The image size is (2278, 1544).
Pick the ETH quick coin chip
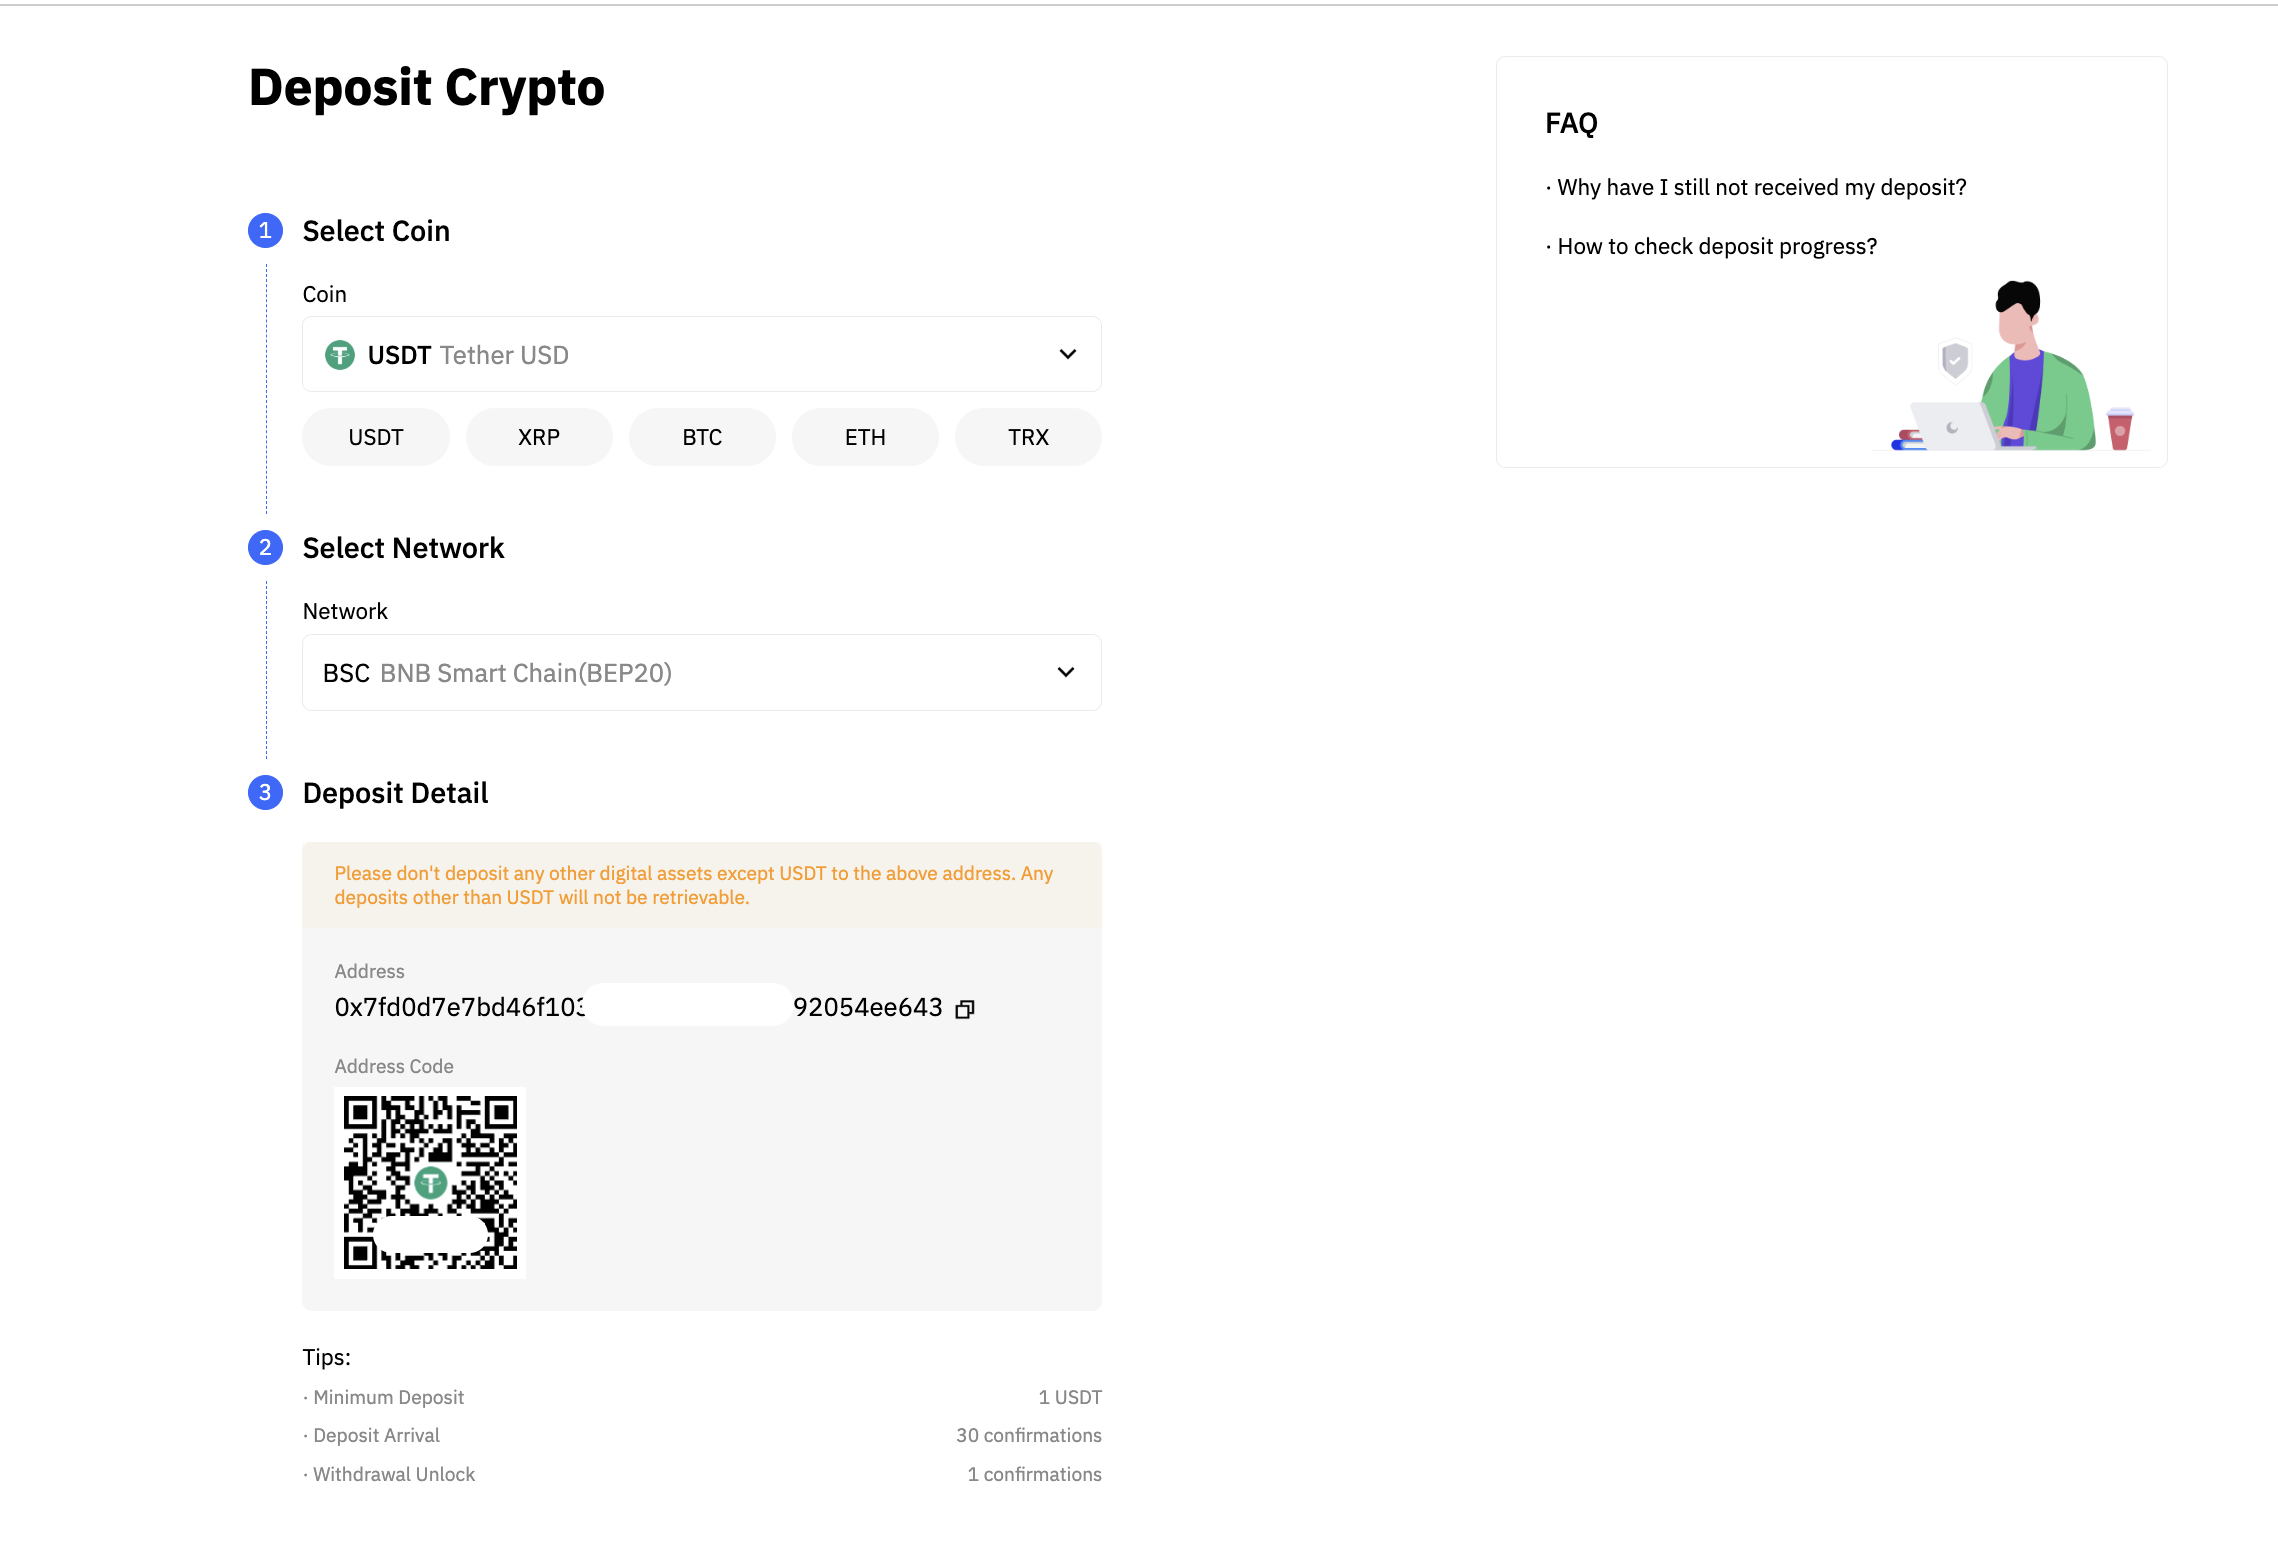tap(865, 437)
